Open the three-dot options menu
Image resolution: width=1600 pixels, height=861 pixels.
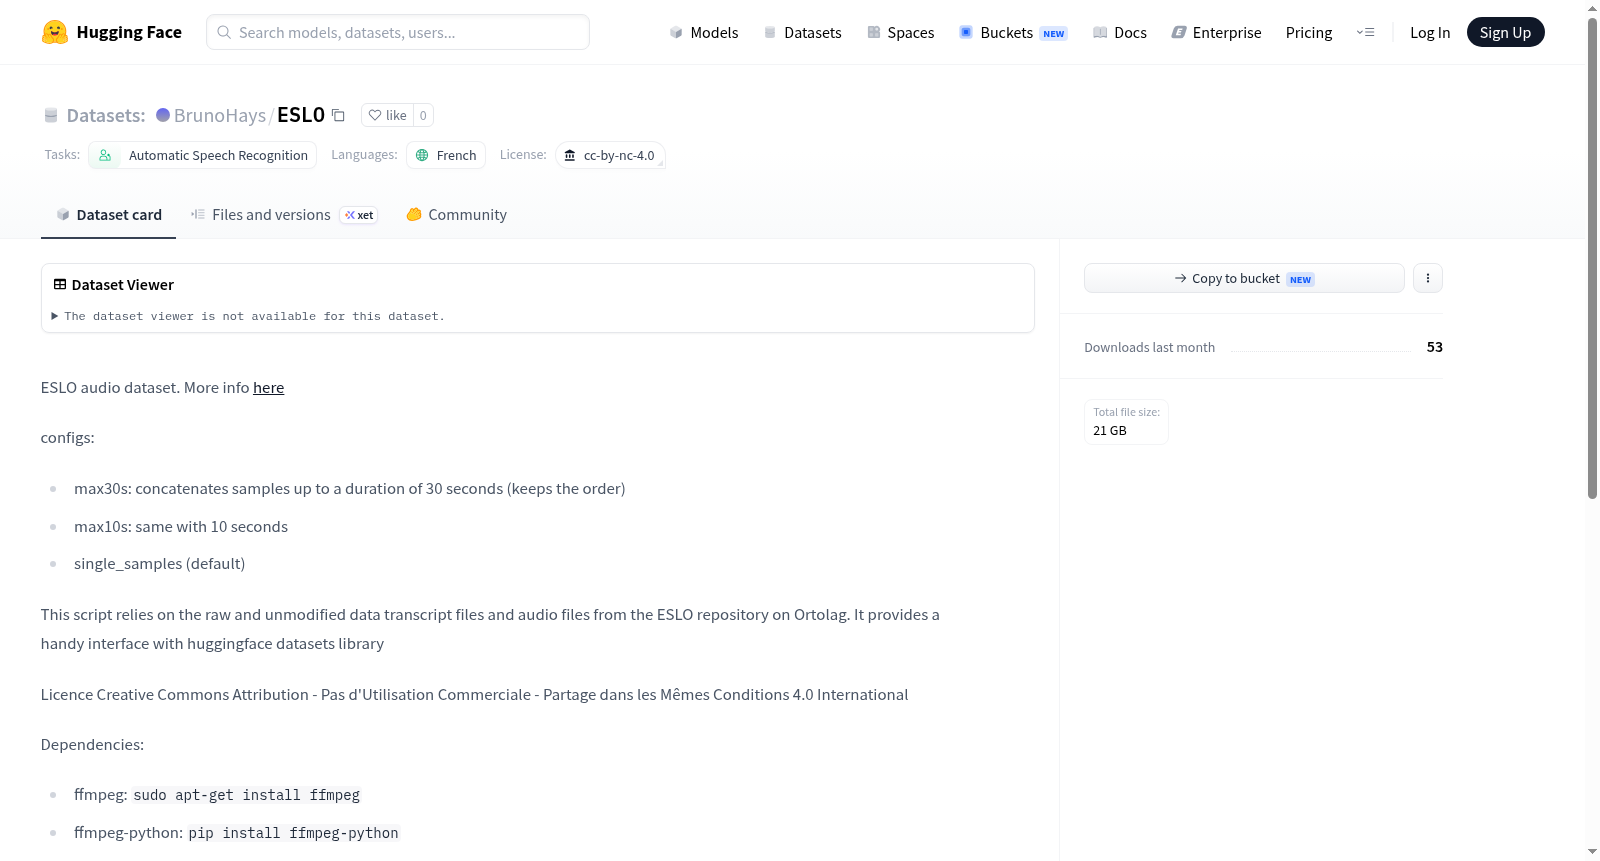pyautogui.click(x=1428, y=278)
